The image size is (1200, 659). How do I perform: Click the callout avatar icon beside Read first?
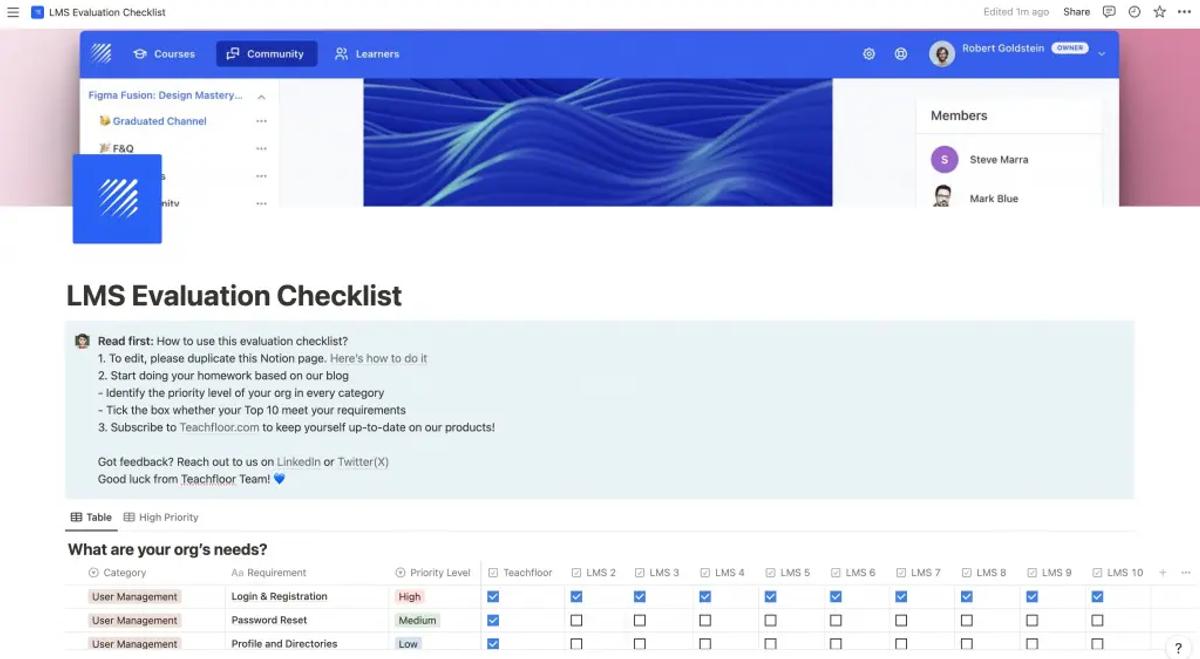tap(82, 341)
